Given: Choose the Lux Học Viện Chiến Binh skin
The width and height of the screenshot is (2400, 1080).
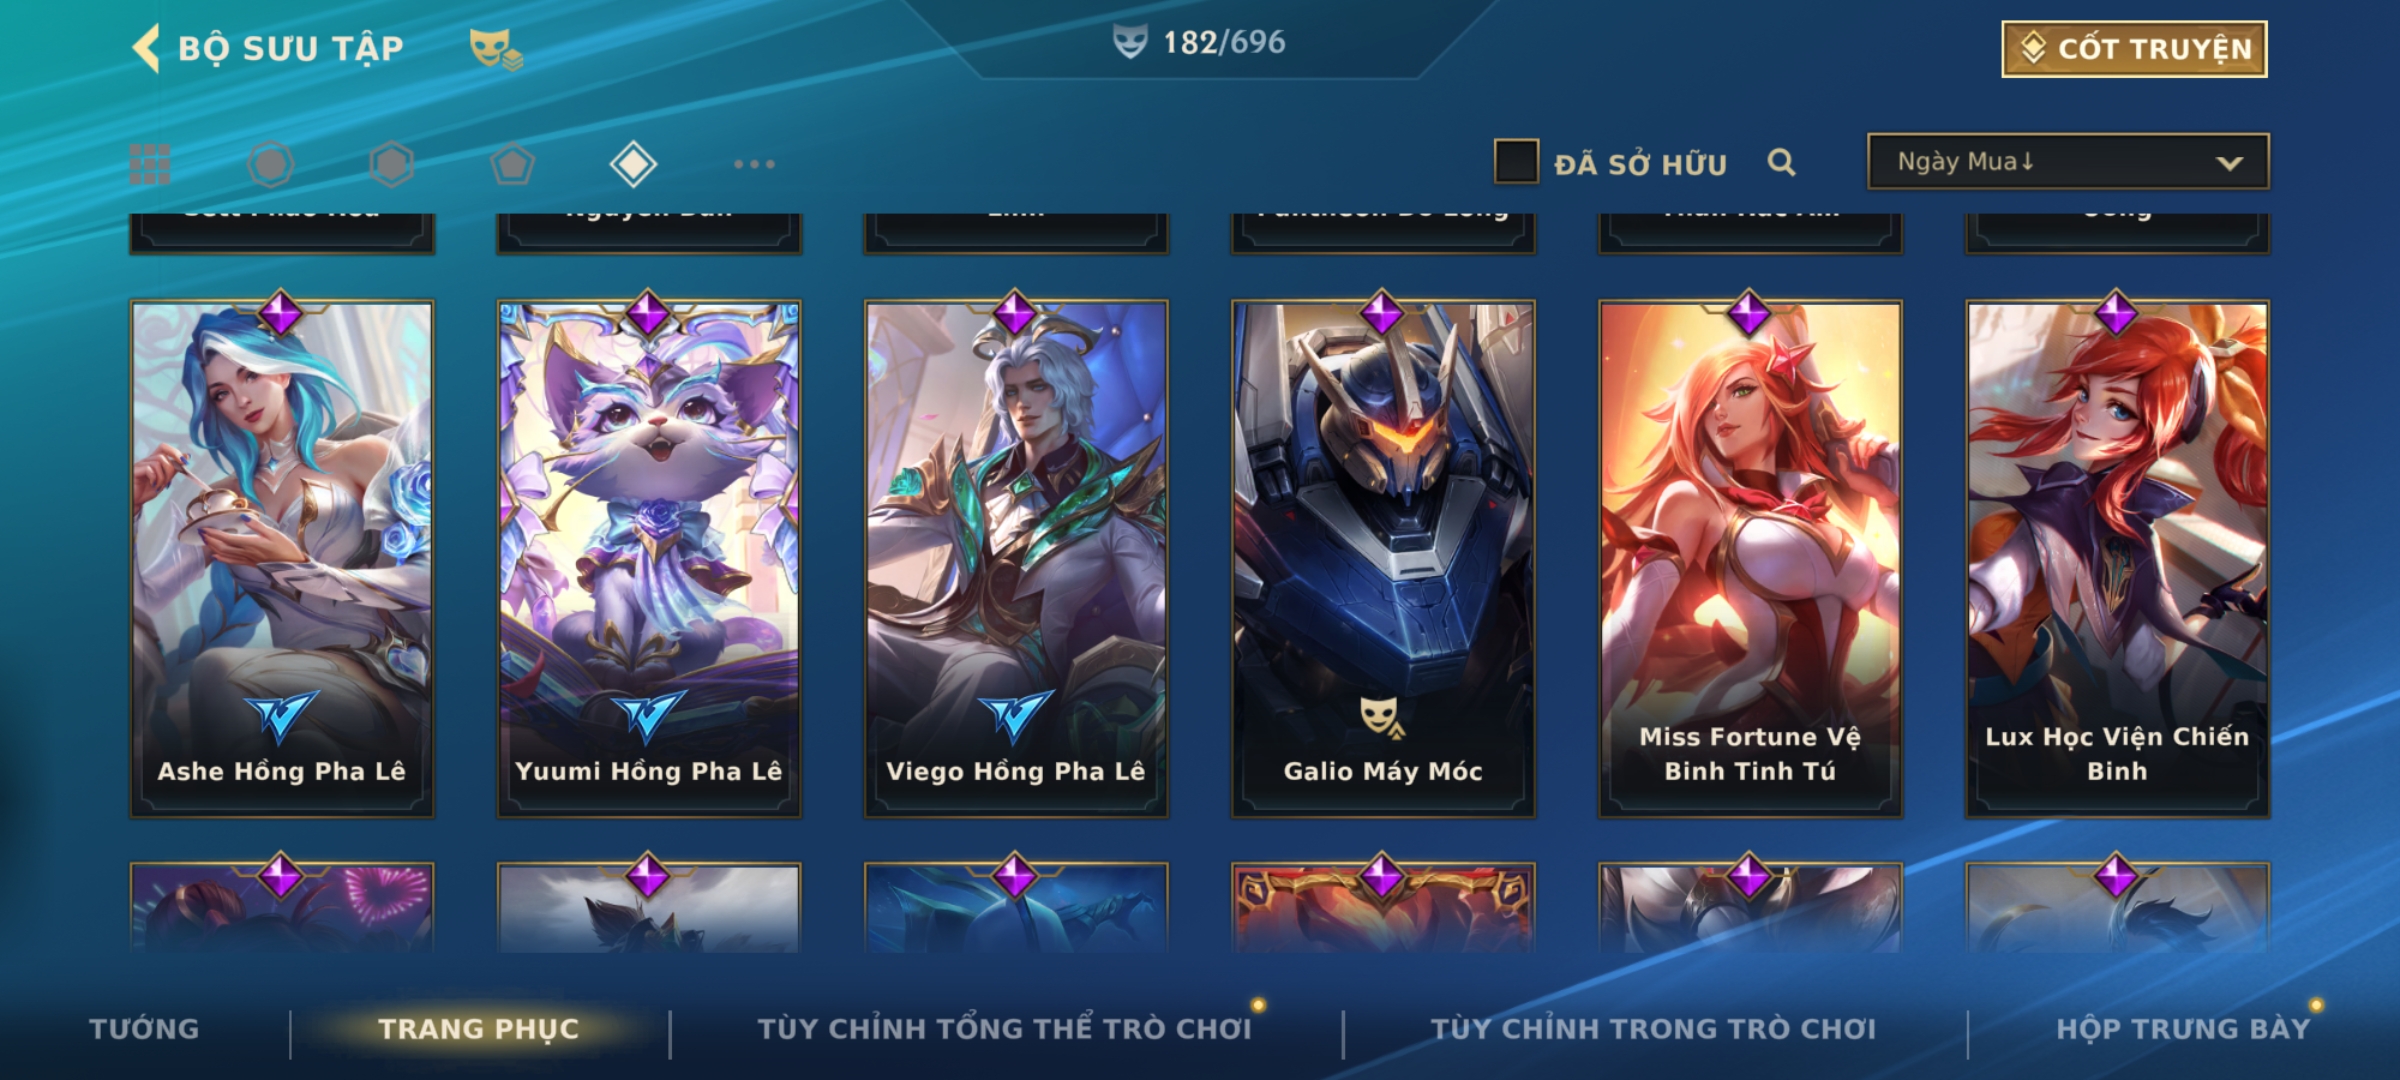Looking at the screenshot, I should [x=2117, y=558].
